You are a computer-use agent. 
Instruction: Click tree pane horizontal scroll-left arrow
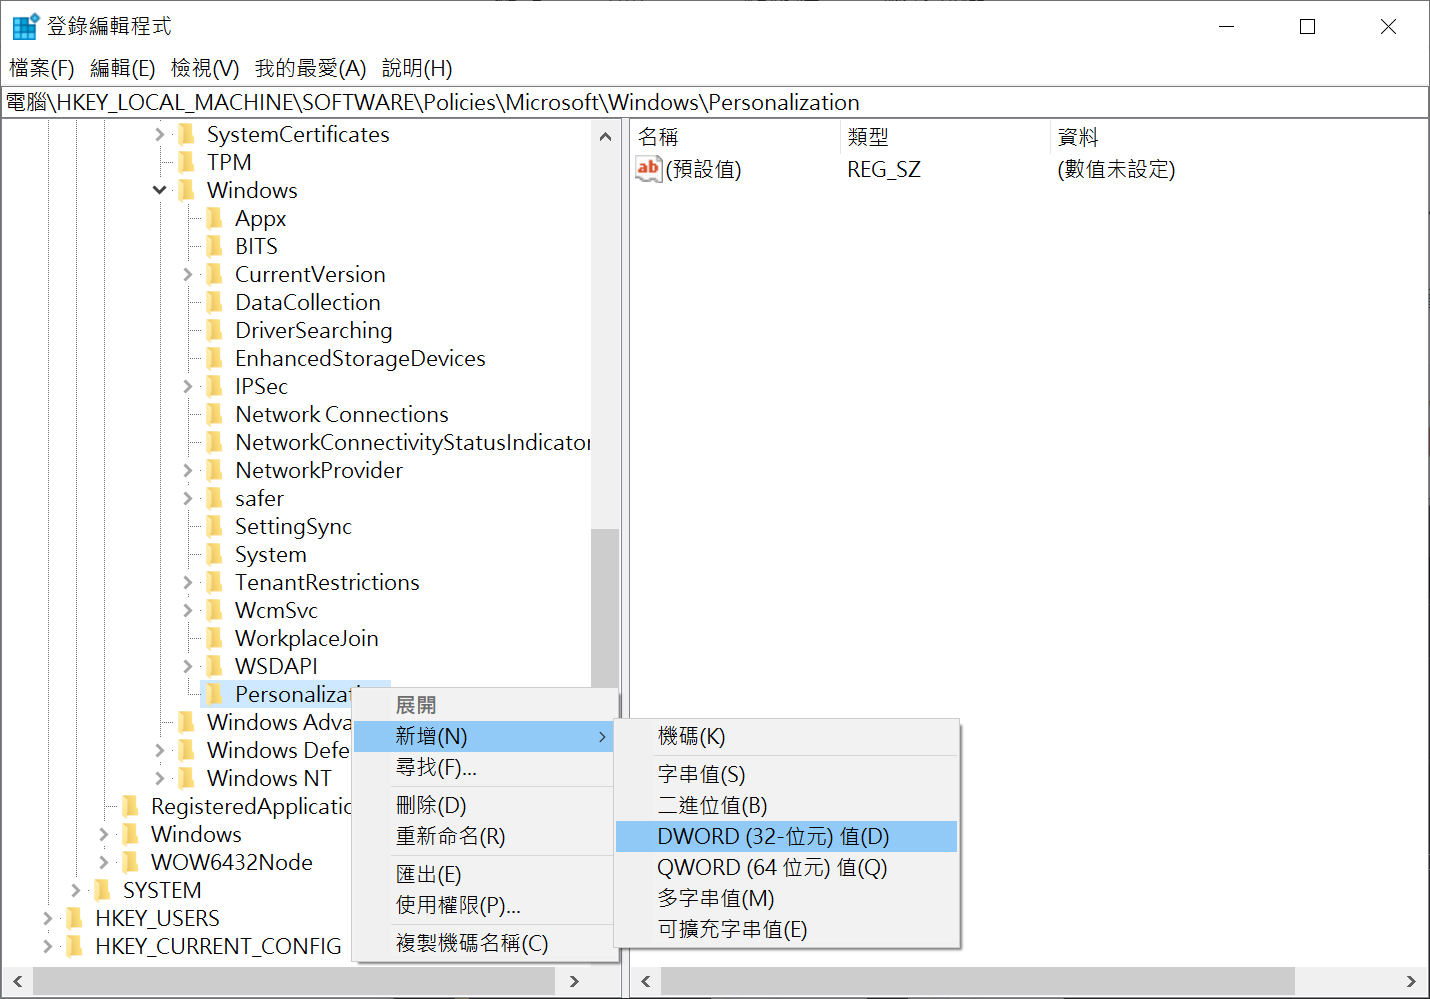pyautogui.click(x=17, y=981)
